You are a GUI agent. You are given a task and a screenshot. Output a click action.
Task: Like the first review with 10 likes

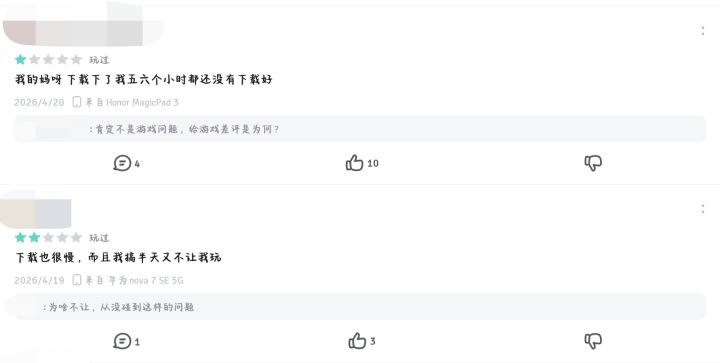tap(362, 163)
